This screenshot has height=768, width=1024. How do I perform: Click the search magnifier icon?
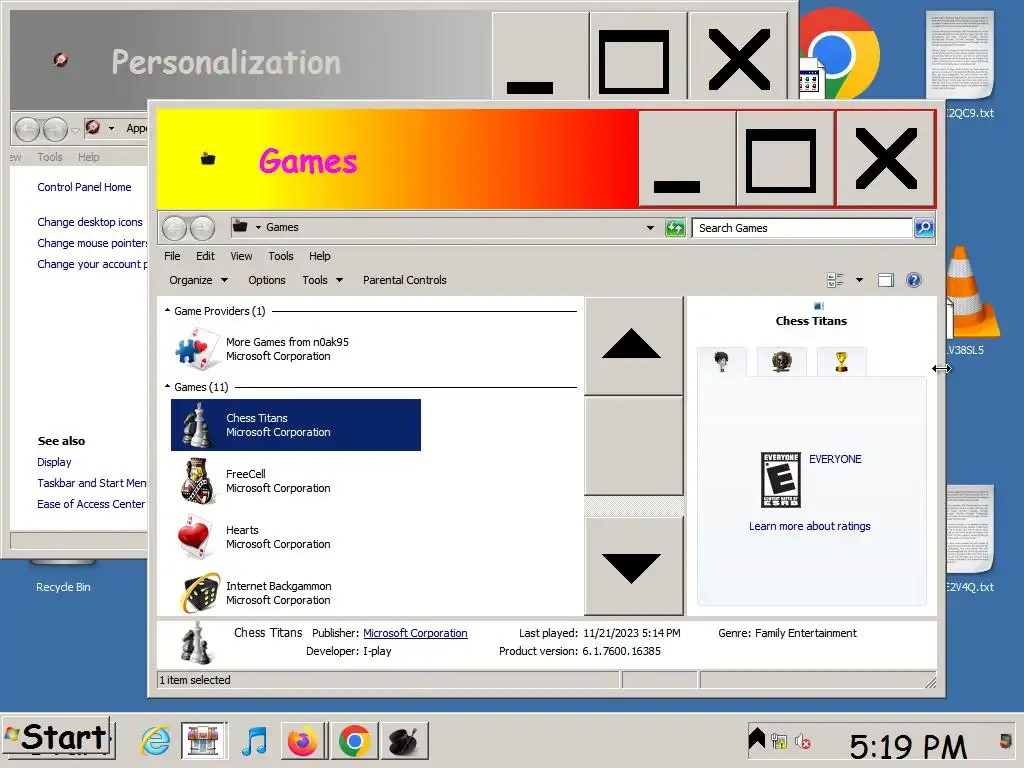(x=924, y=227)
